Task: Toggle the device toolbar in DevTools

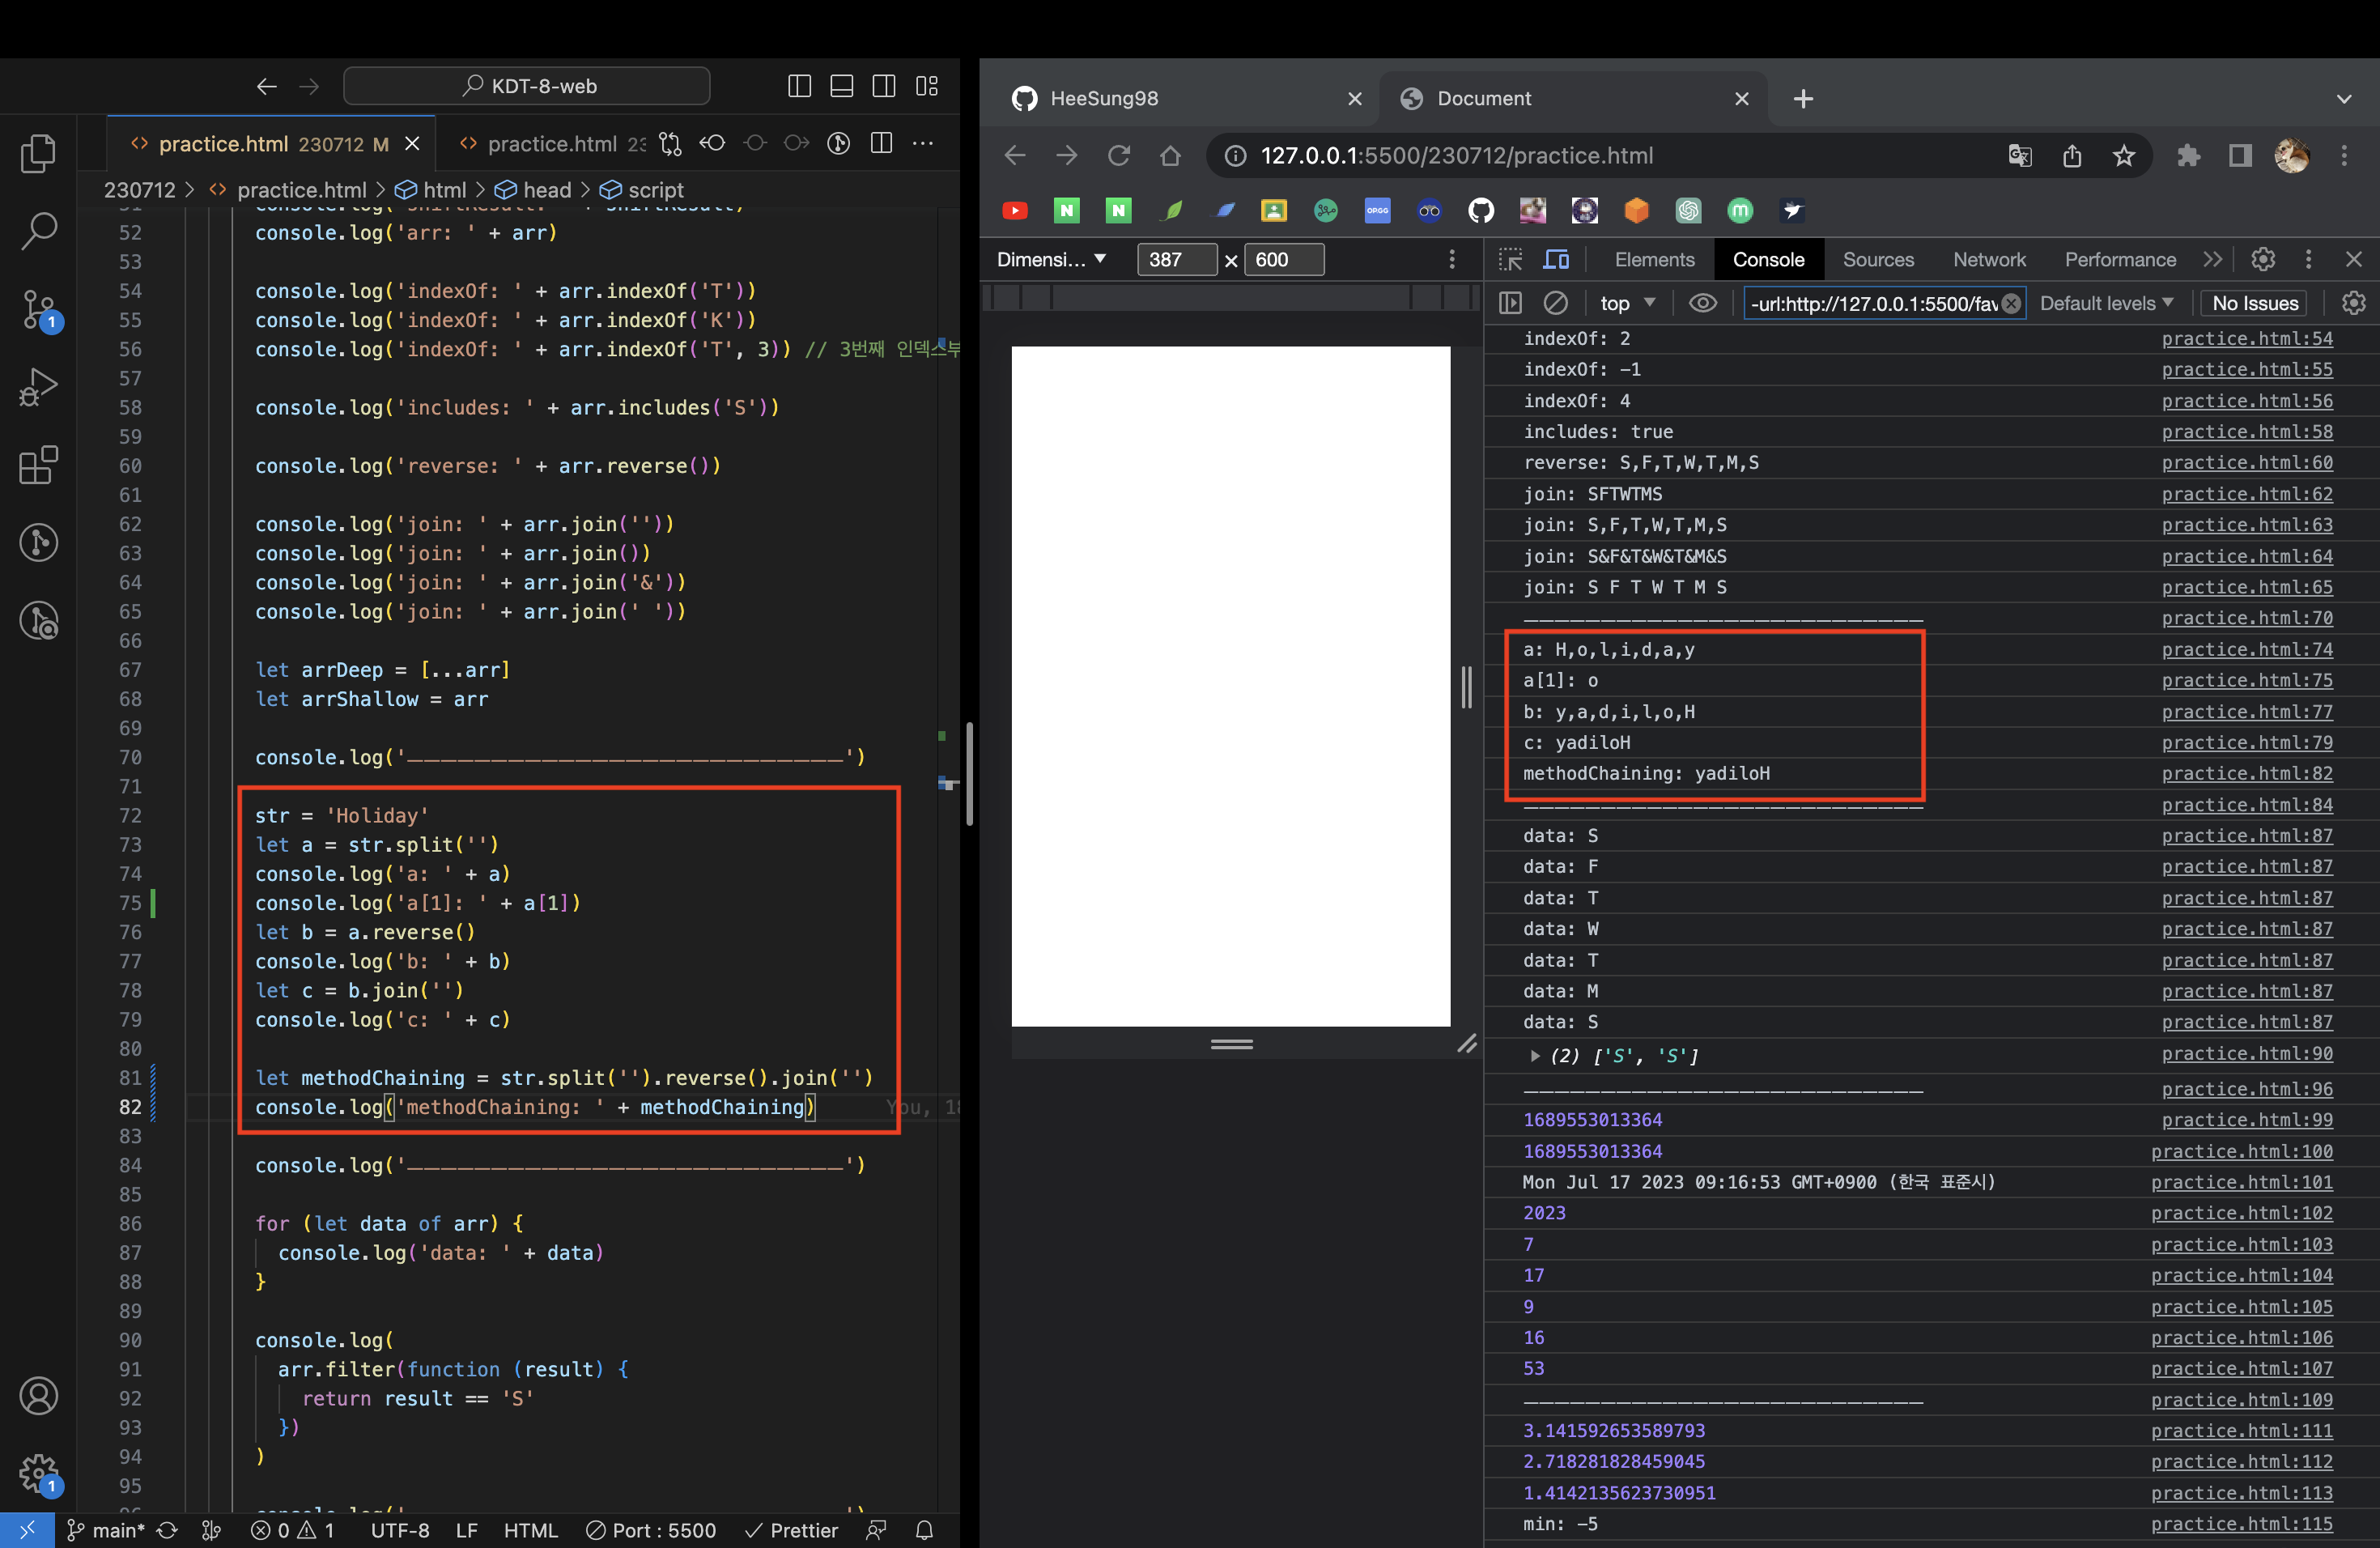Action: pyautogui.click(x=1556, y=259)
